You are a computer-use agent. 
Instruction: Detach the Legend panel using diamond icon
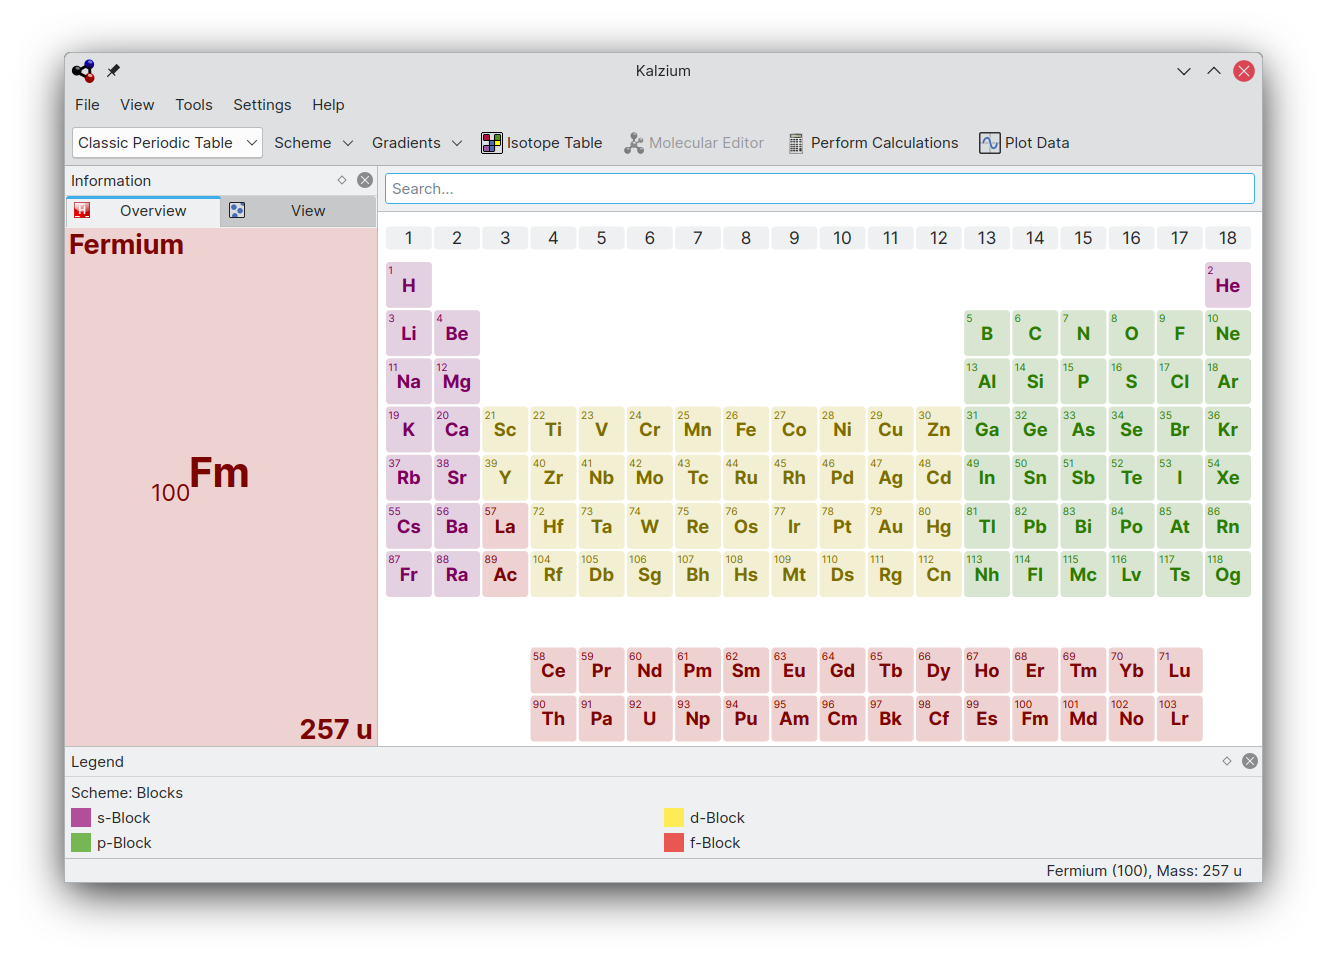[x=1227, y=761]
